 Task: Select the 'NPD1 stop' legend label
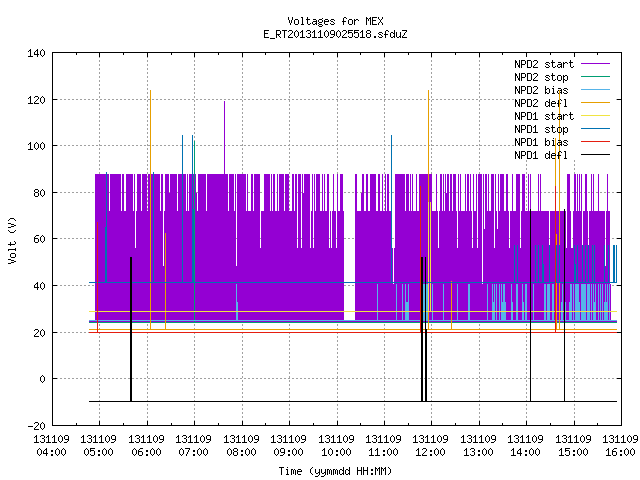pos(541,129)
